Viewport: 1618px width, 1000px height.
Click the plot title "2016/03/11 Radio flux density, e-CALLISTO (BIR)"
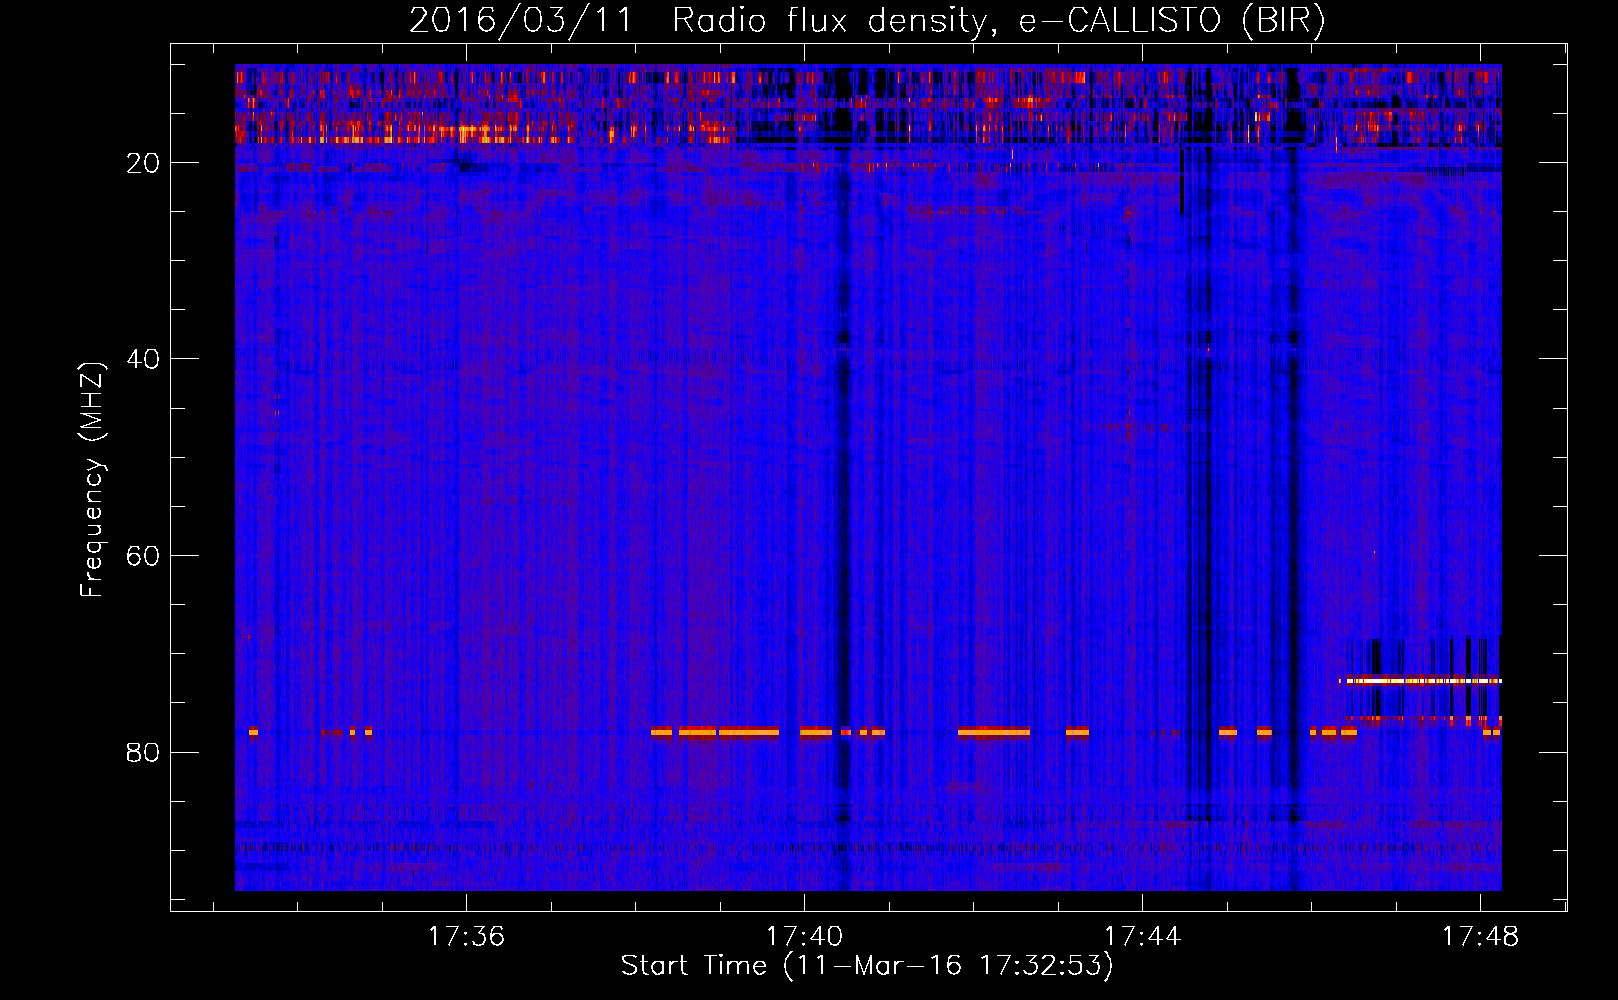point(867,20)
